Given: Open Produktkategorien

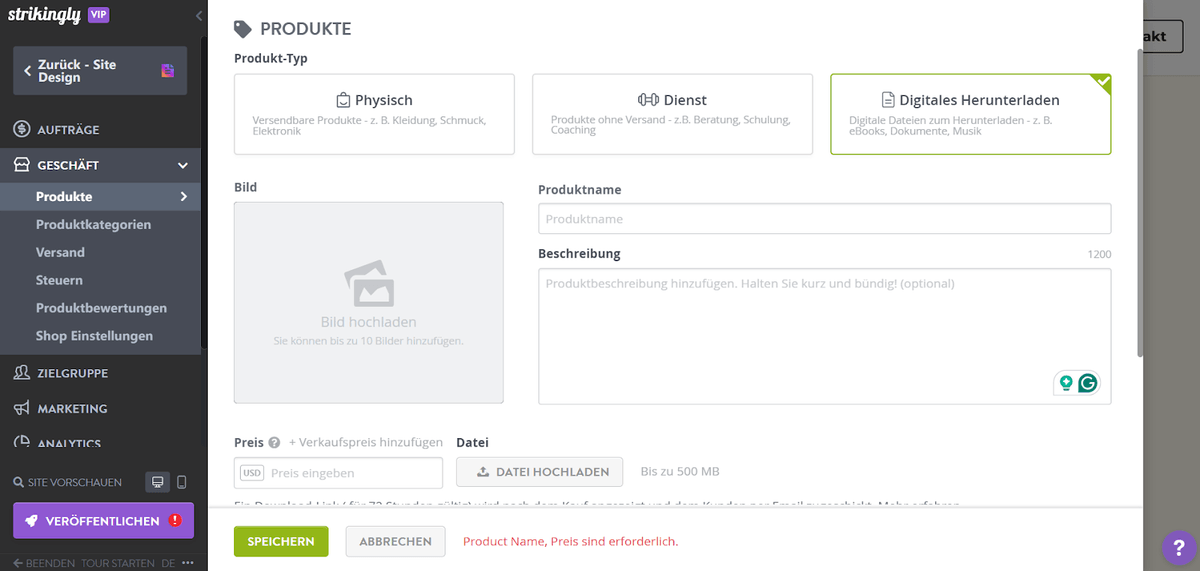Looking at the screenshot, I should click(x=93, y=225).
